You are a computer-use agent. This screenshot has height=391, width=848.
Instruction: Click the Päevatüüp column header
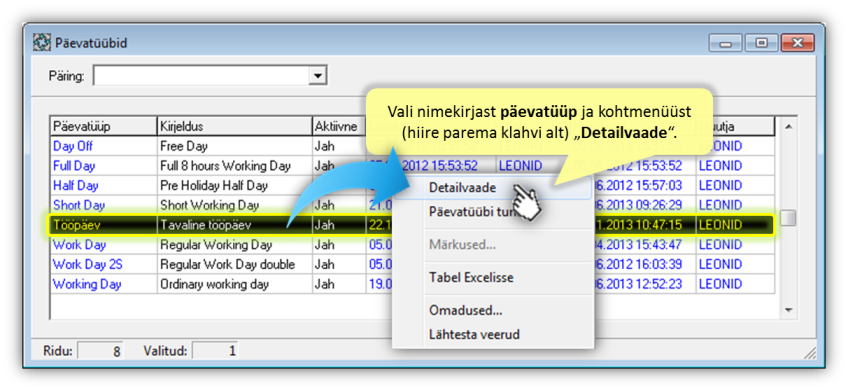coord(103,127)
